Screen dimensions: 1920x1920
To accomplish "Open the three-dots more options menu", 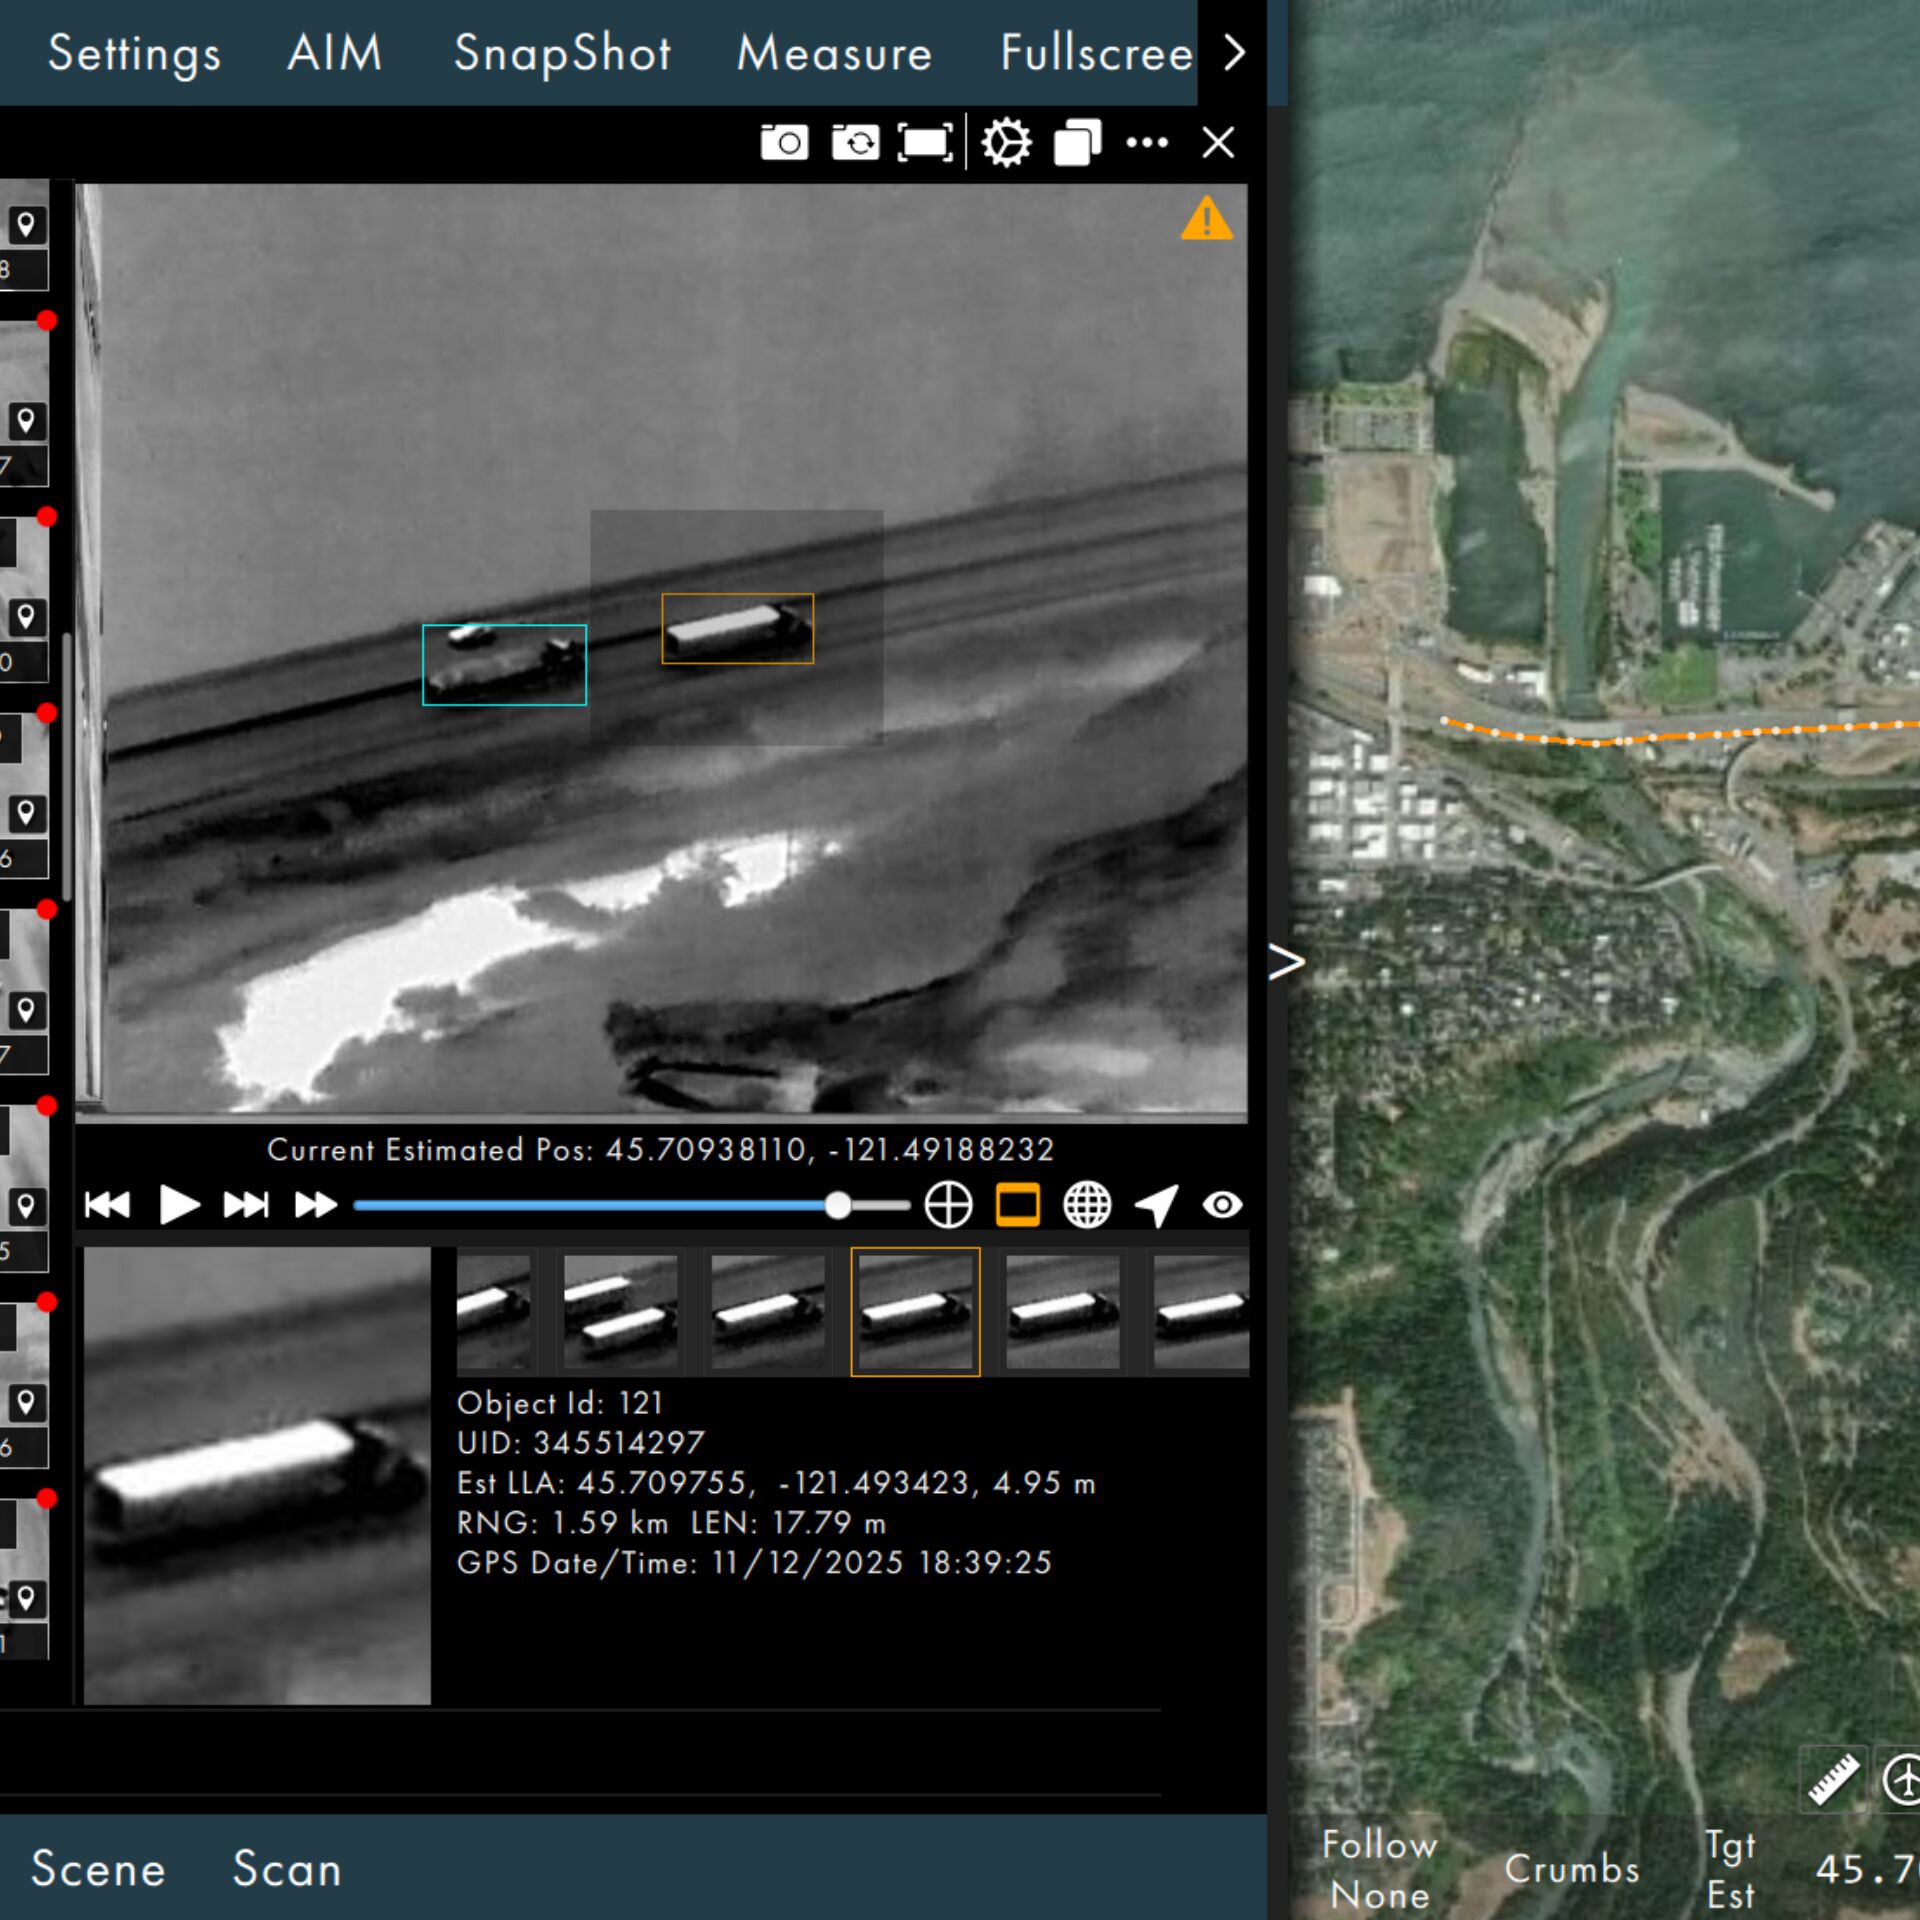I will pos(1147,143).
